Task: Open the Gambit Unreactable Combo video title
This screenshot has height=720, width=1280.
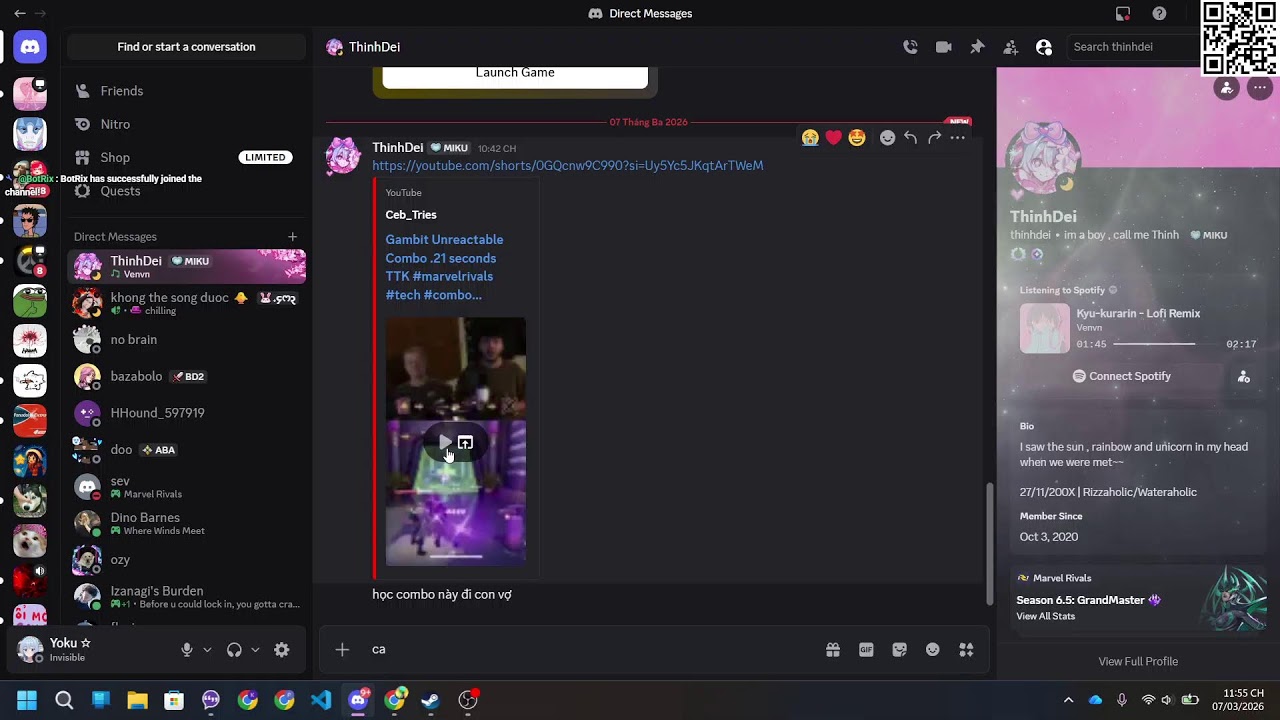Action: [x=445, y=267]
